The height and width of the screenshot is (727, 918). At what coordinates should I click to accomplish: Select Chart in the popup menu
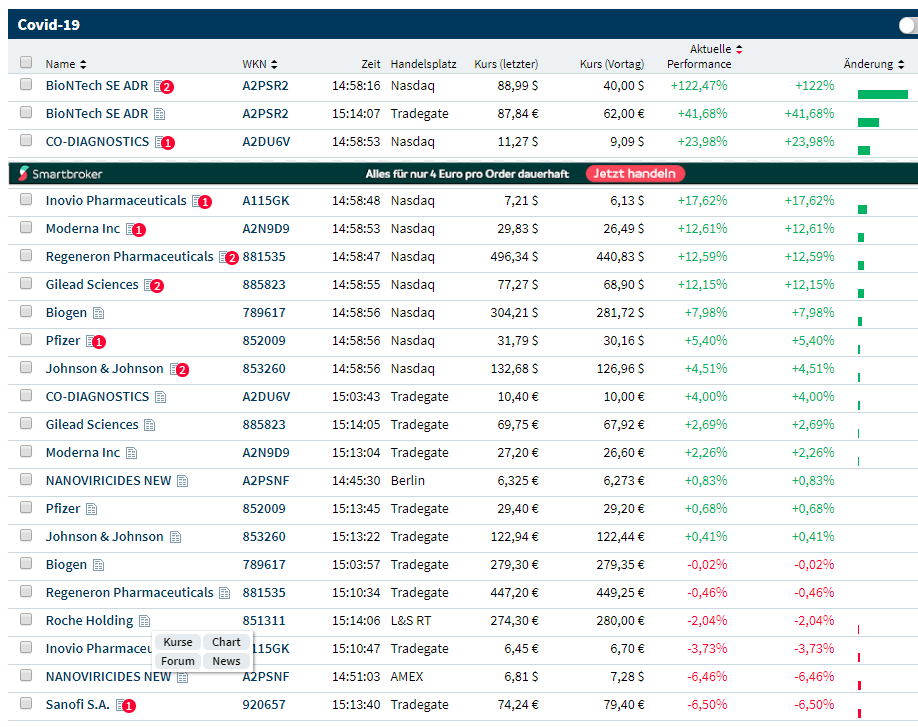point(226,642)
